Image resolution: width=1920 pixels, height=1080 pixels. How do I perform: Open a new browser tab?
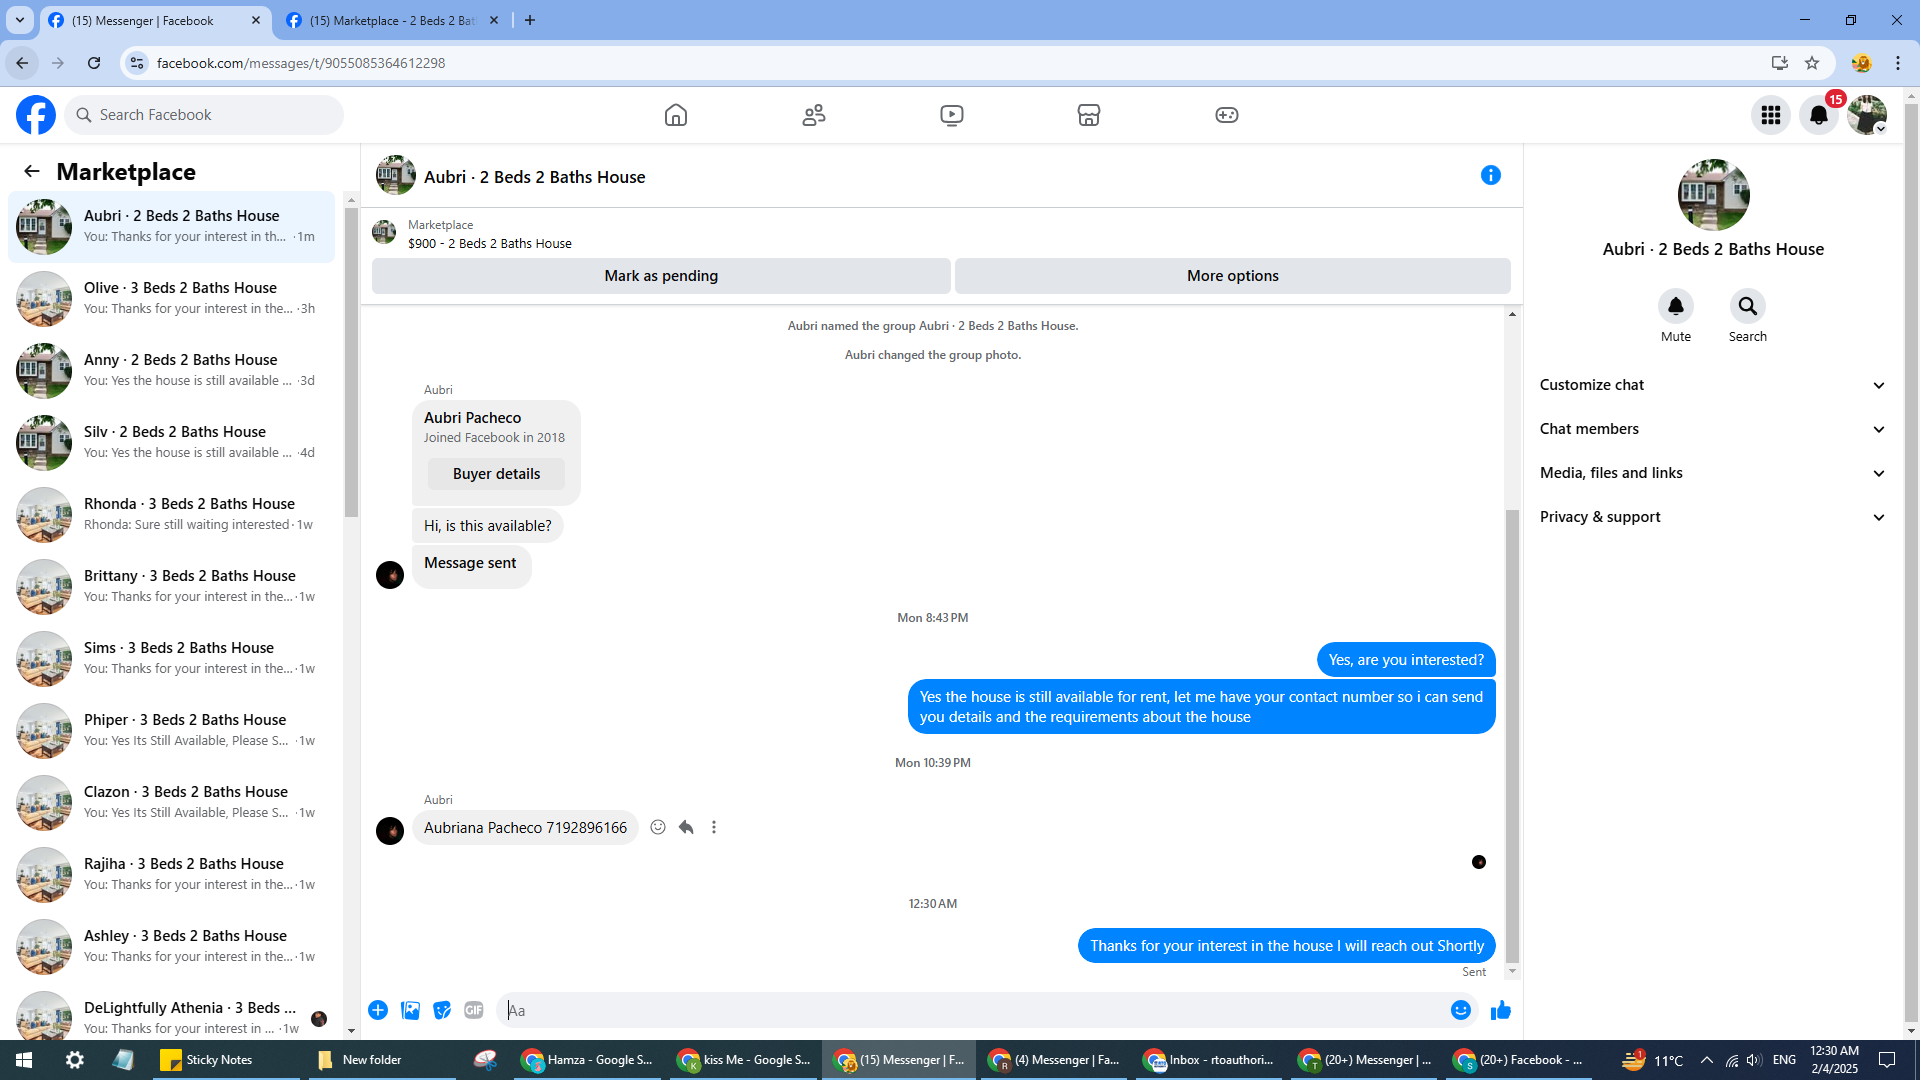(x=530, y=20)
